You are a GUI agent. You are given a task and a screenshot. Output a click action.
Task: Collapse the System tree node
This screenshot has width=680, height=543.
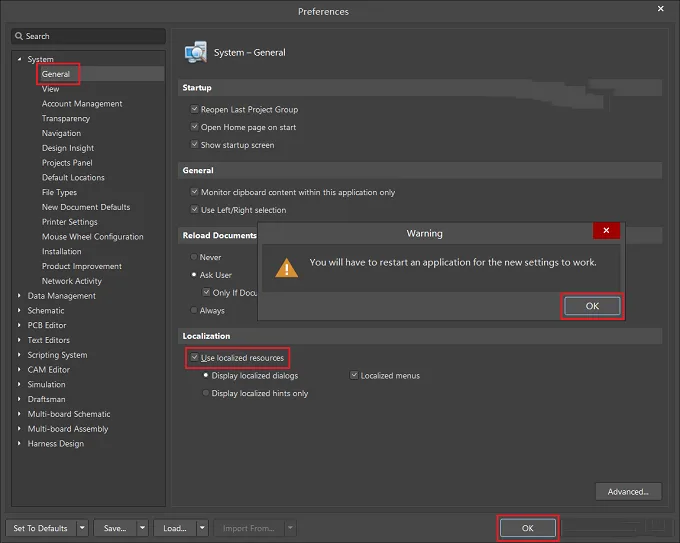[19, 59]
